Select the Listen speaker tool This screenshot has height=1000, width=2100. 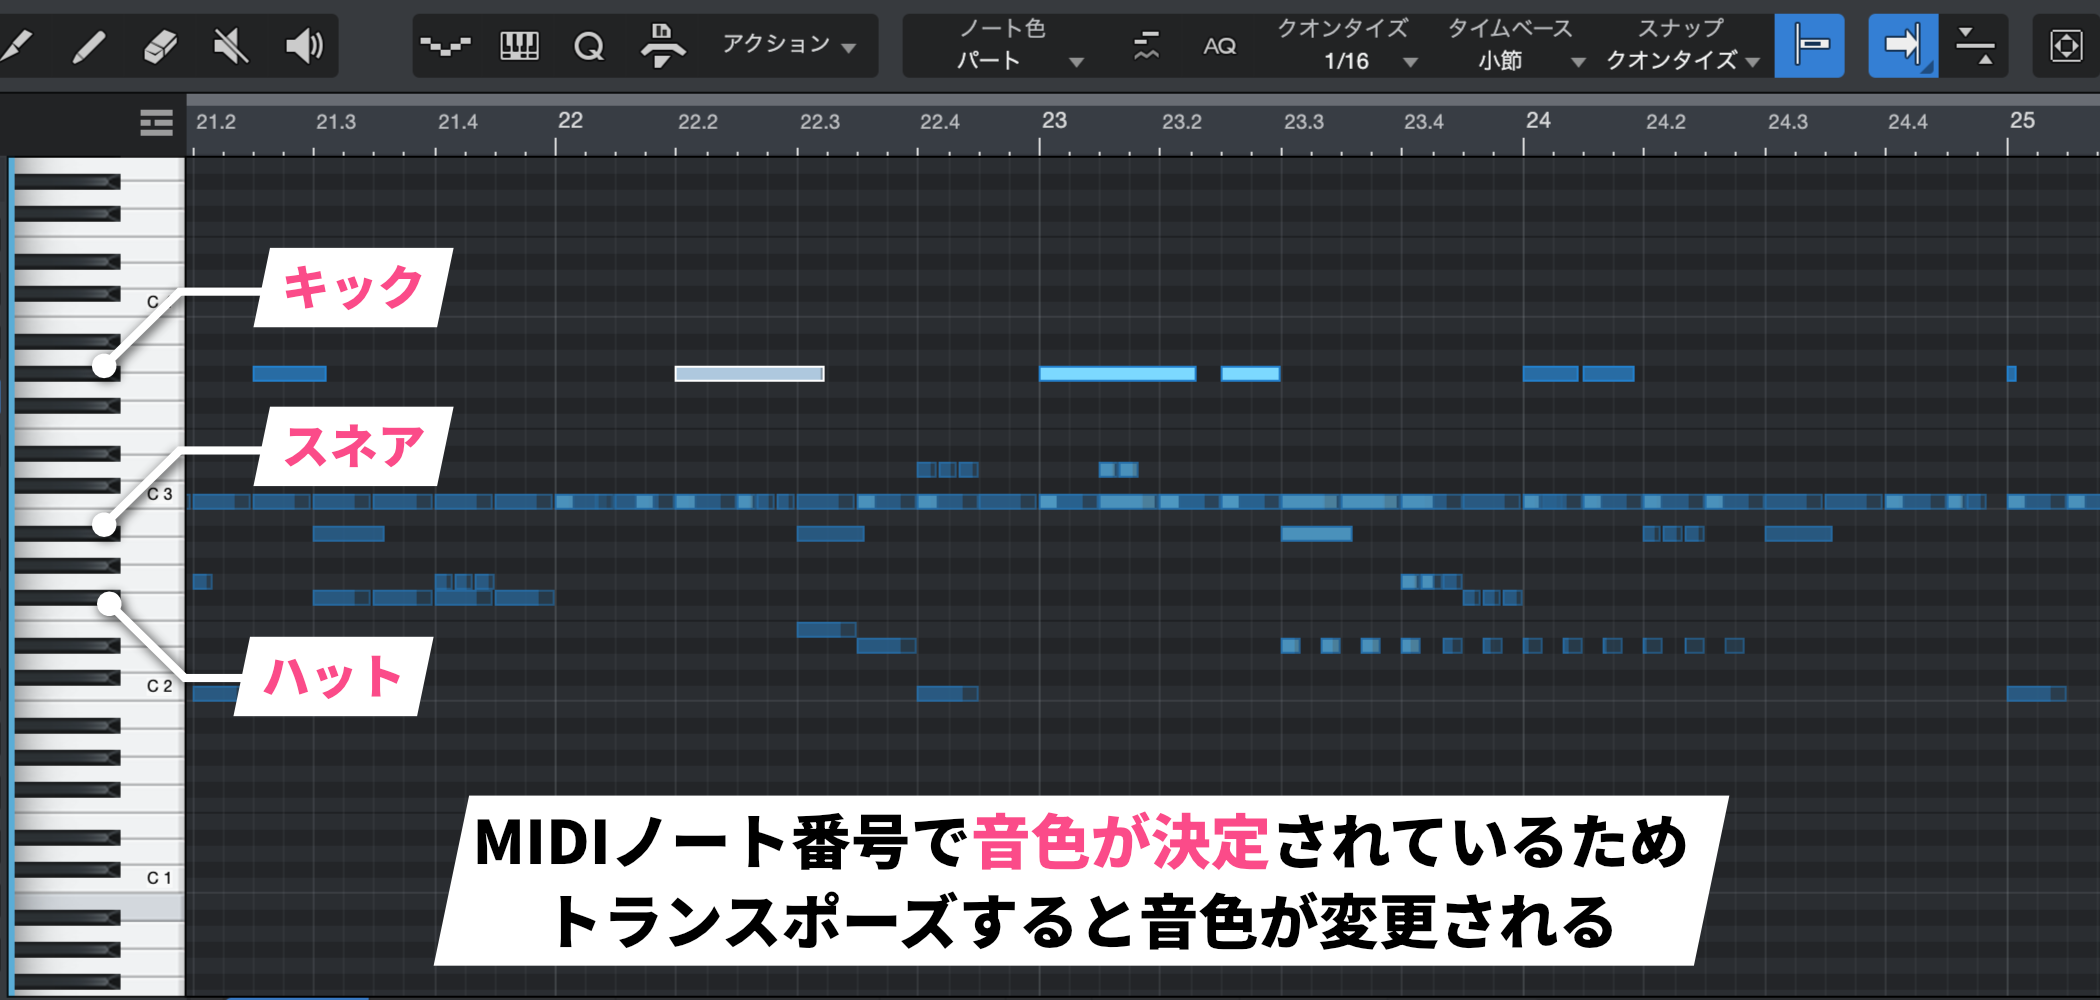(x=304, y=46)
